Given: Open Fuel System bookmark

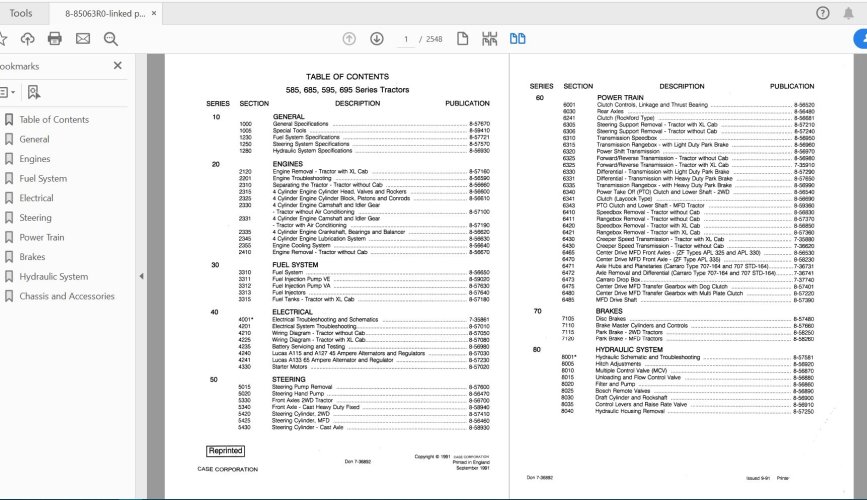Looking at the screenshot, I should (x=43, y=179).
